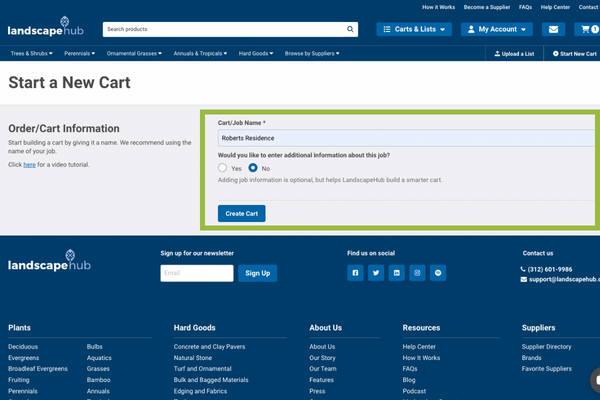Open the Supplier Directory footer link
Image resolution: width=600 pixels, height=400 pixels.
coord(546,346)
